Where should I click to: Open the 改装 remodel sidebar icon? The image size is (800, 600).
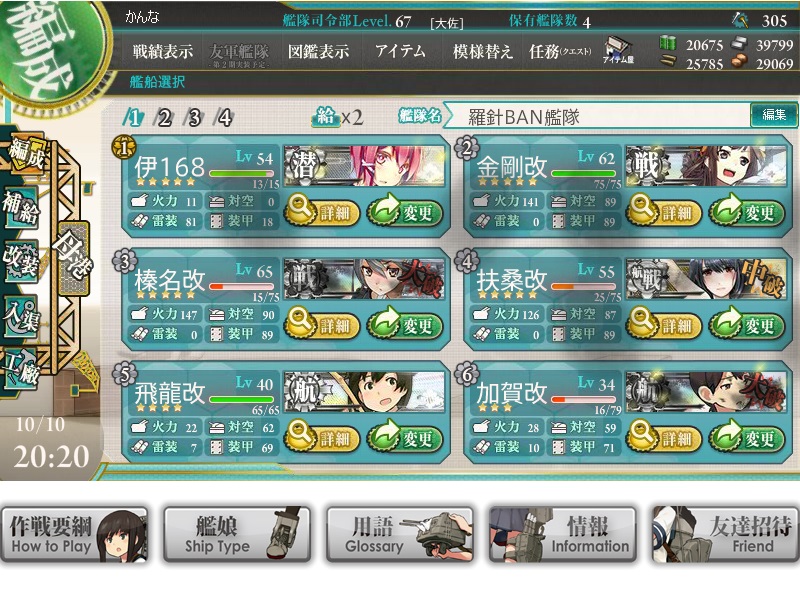point(20,261)
